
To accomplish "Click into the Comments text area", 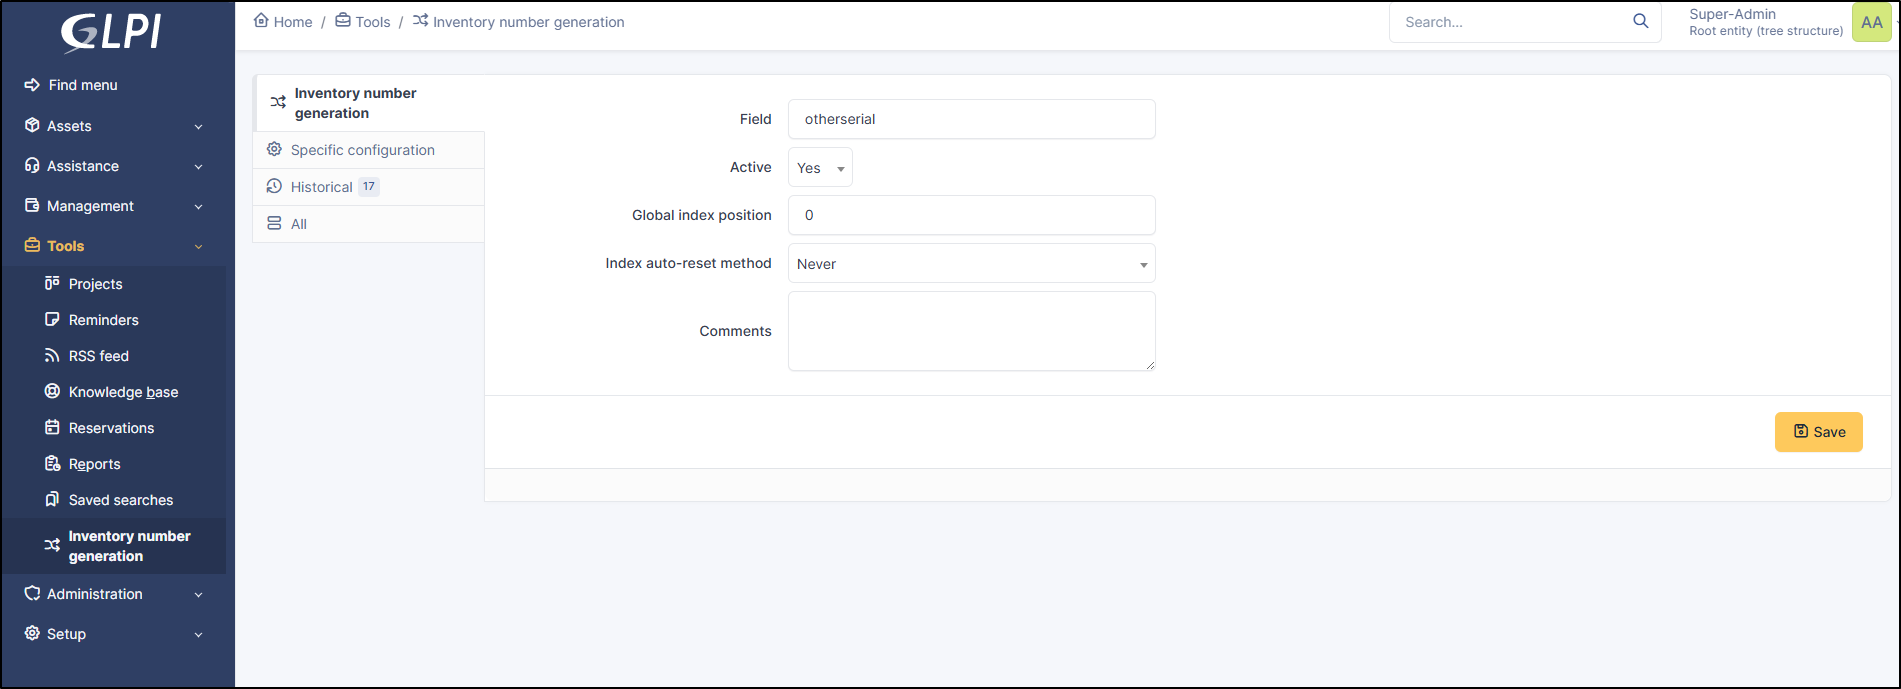I will coord(971,331).
